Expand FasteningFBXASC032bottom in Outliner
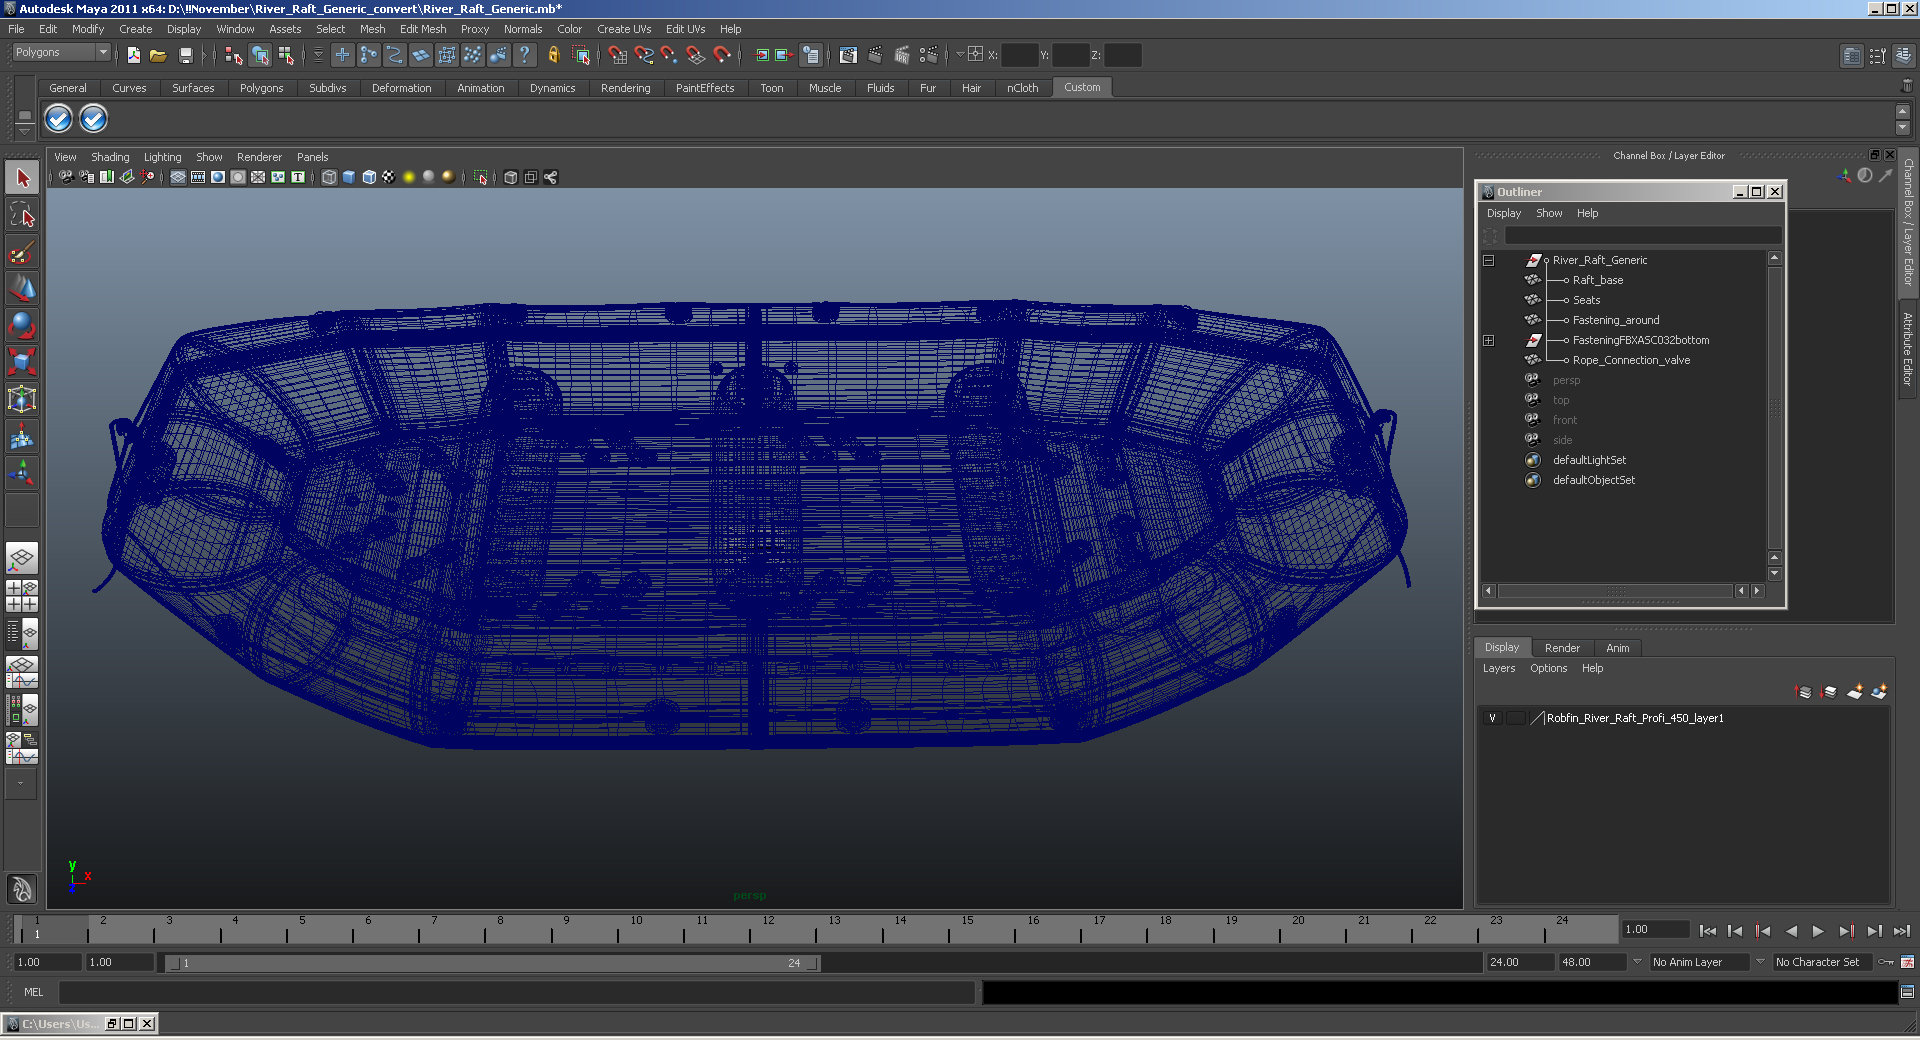The width and height of the screenshot is (1920, 1040). tap(1488, 340)
